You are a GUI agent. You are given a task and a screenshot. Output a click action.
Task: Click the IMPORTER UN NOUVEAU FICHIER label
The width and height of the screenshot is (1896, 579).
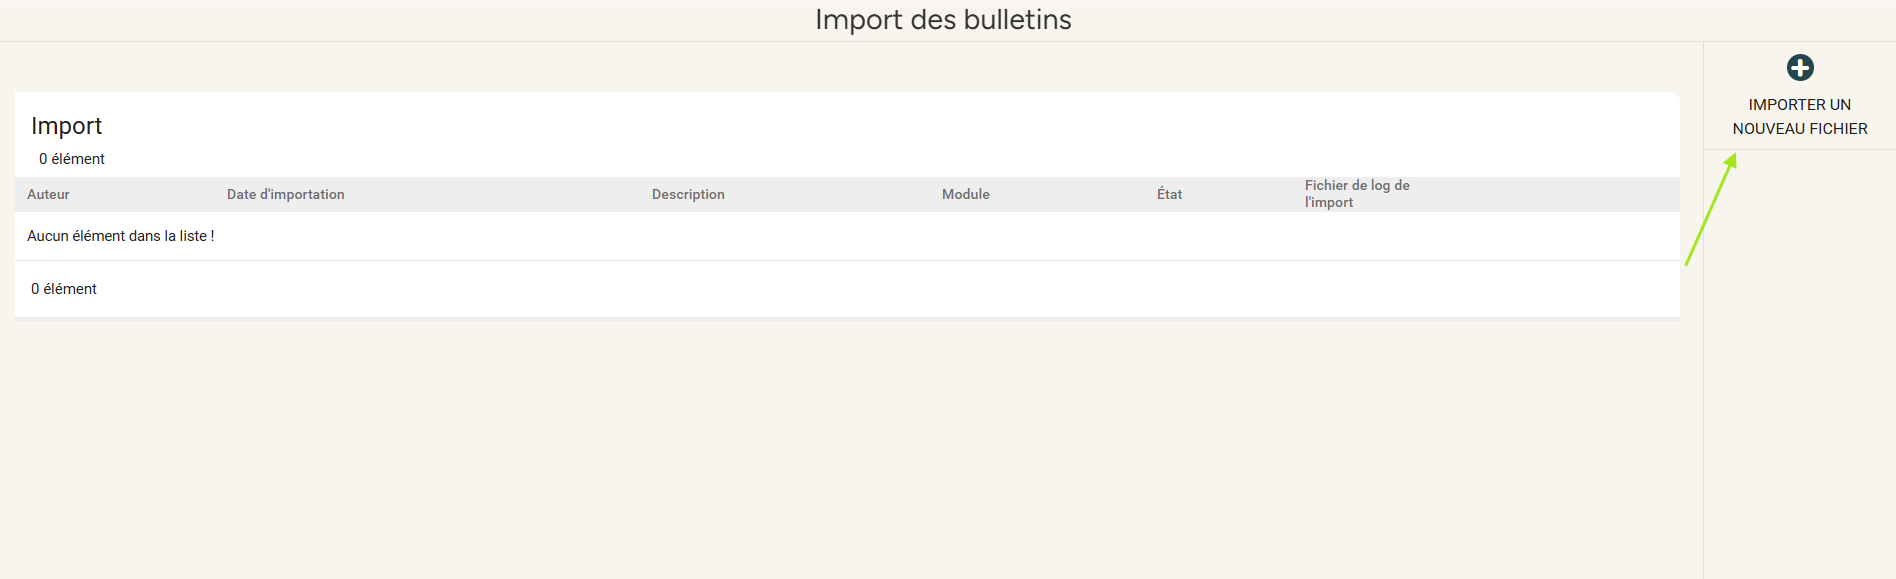point(1800,117)
